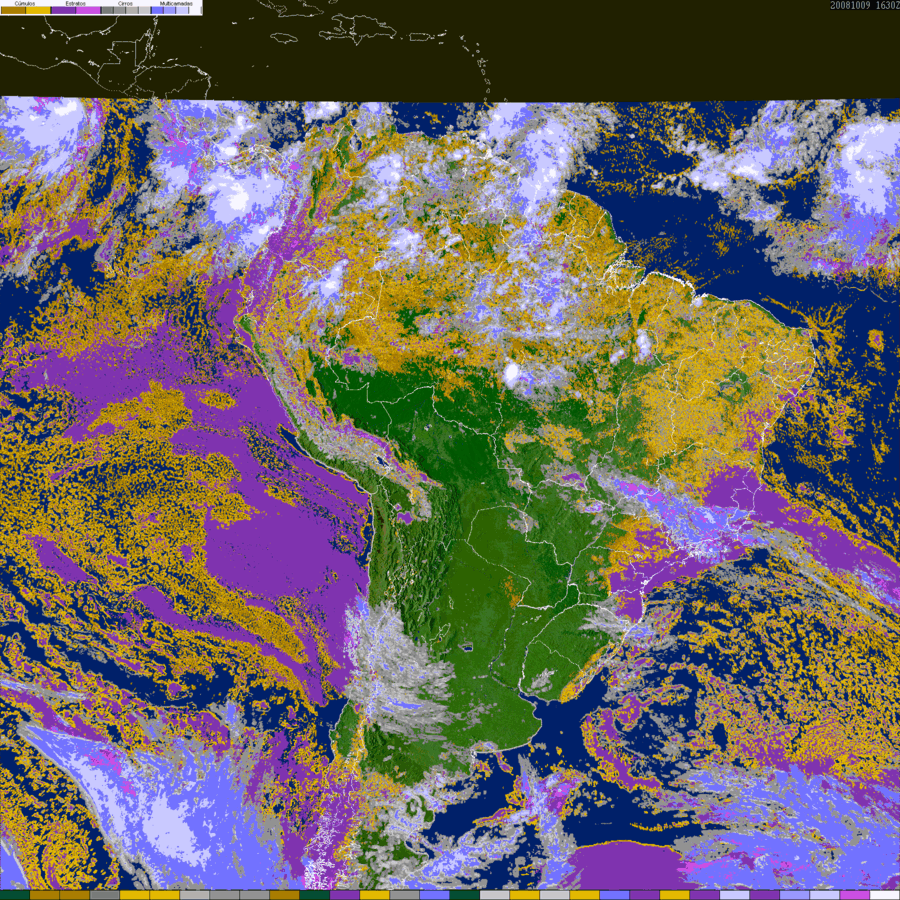The image size is (900, 900).
Task: Pick the palest lavender Multicamadas legend swatch
Action: point(182,10)
